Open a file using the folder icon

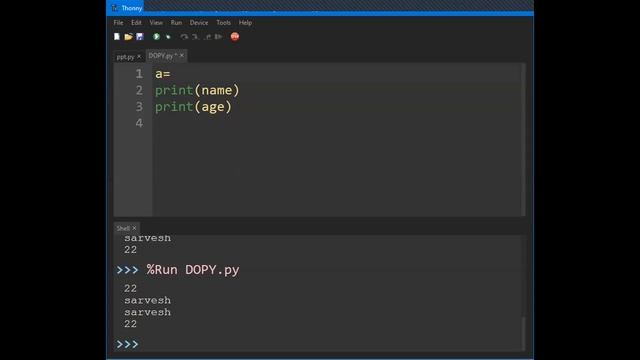[128, 37]
